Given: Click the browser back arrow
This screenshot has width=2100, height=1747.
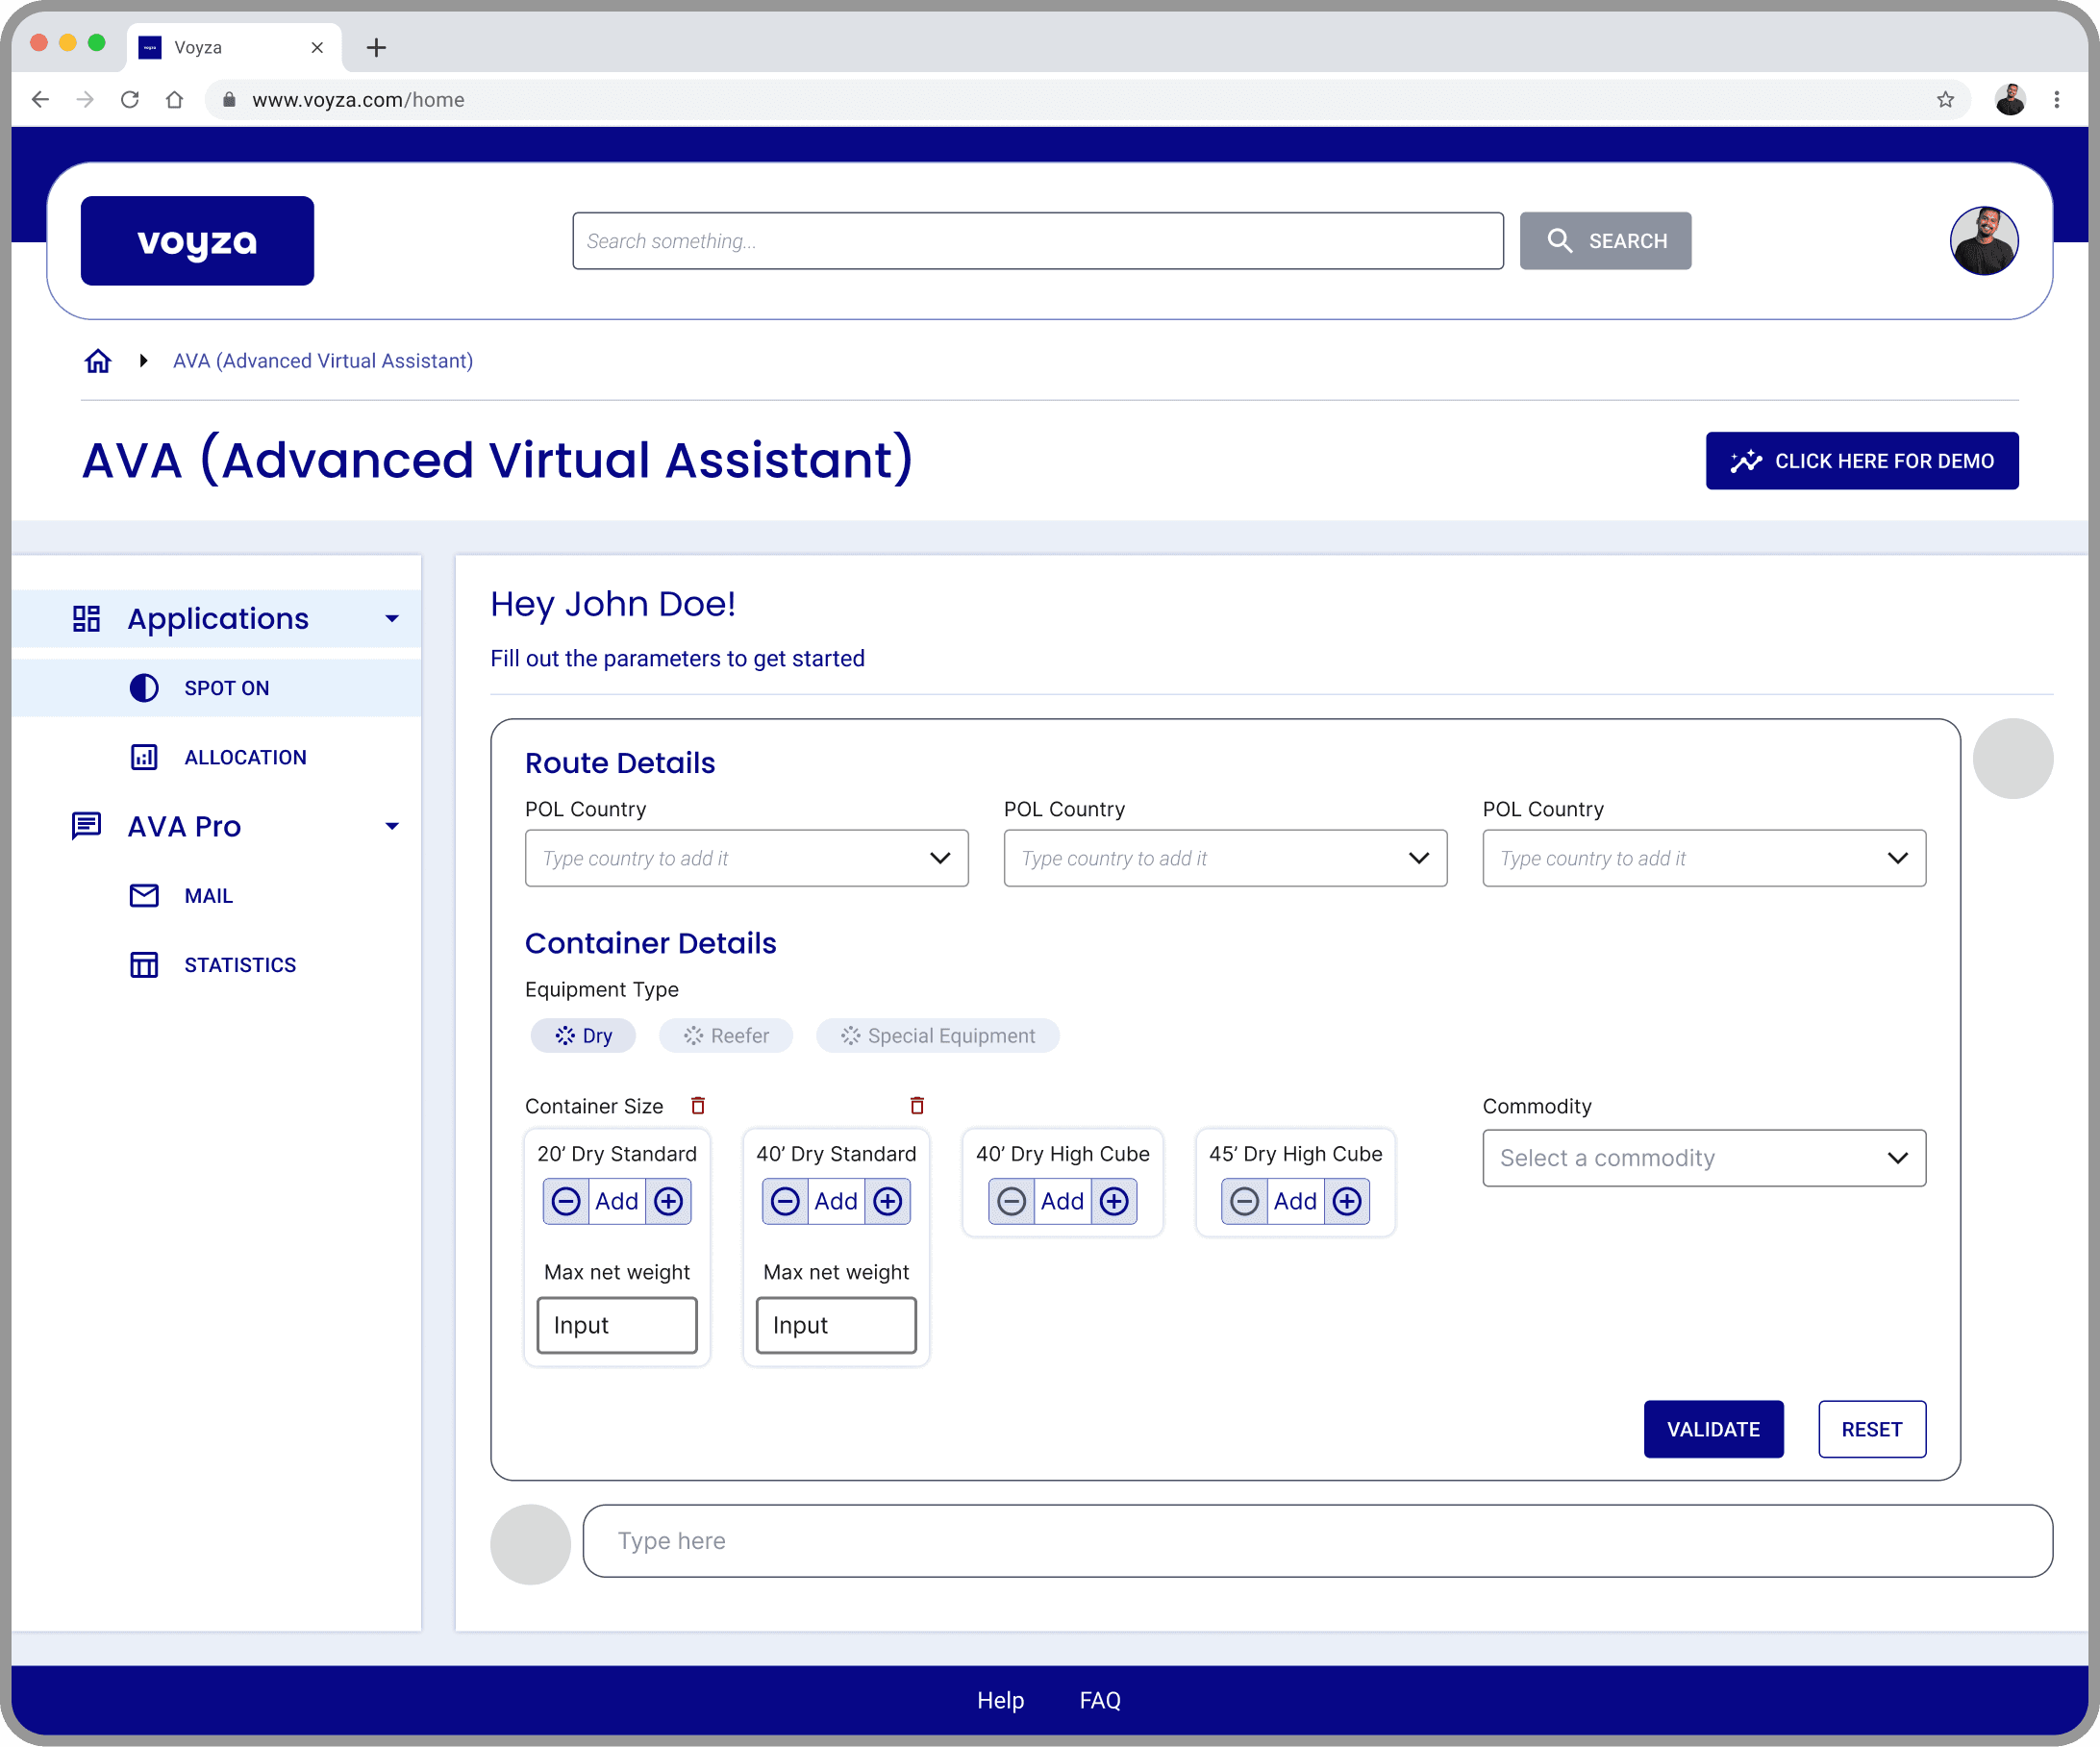Looking at the screenshot, I should [x=40, y=100].
